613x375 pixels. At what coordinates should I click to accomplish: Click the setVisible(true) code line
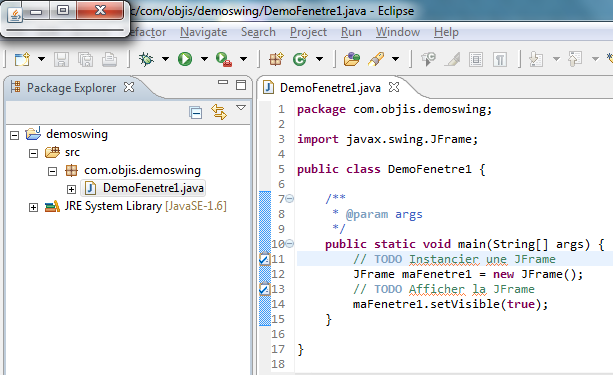(450, 304)
